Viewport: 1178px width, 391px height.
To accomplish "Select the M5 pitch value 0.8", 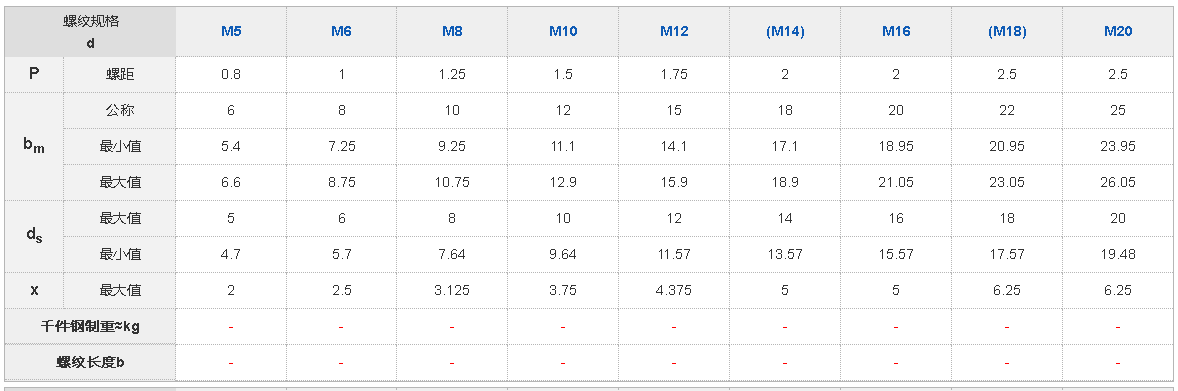I will 231,74.
